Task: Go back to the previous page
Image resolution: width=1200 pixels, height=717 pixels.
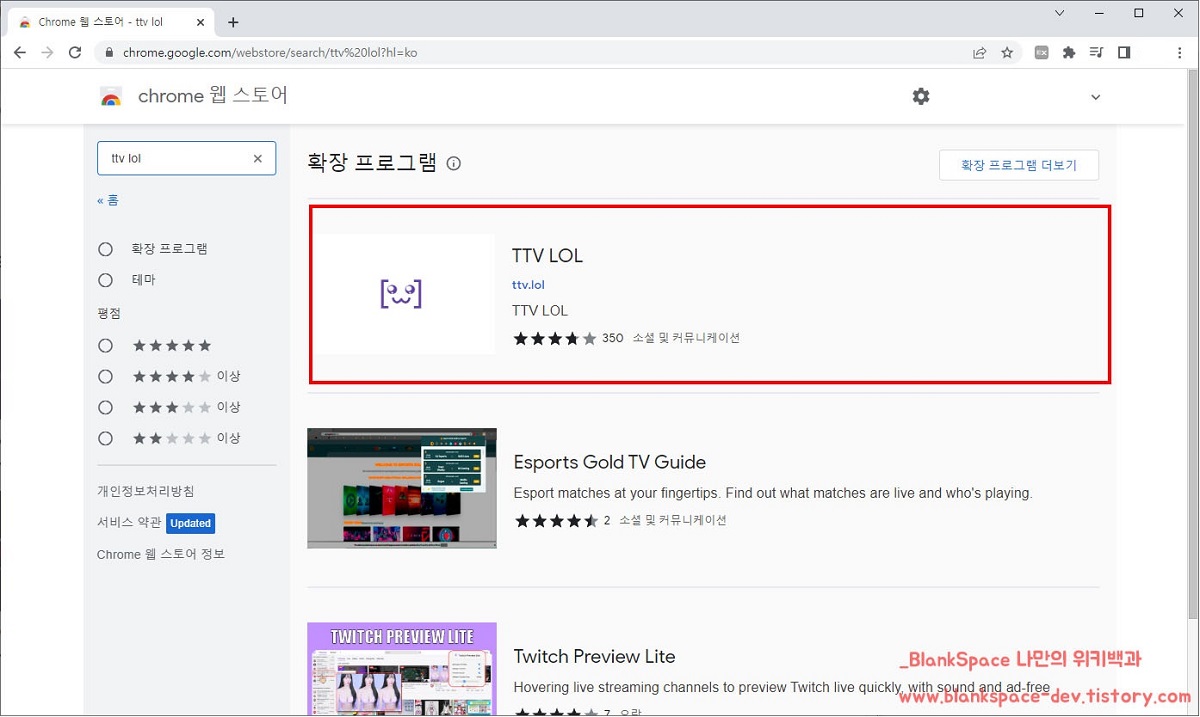Action: 20,53
